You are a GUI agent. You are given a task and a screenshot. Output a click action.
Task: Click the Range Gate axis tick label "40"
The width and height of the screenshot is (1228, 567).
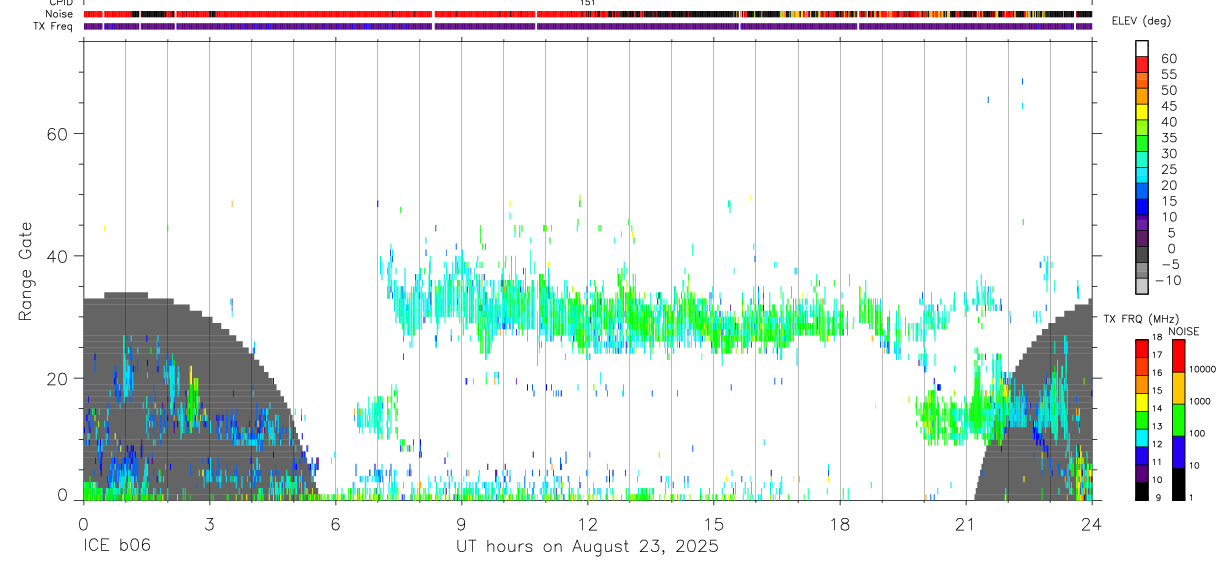tap(57, 256)
